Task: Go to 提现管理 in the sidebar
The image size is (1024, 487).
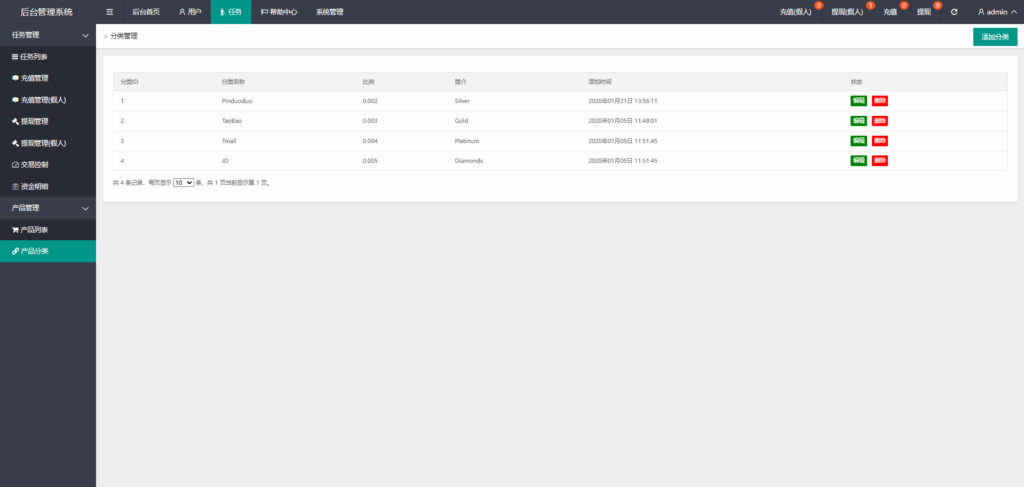Action: pos(34,121)
